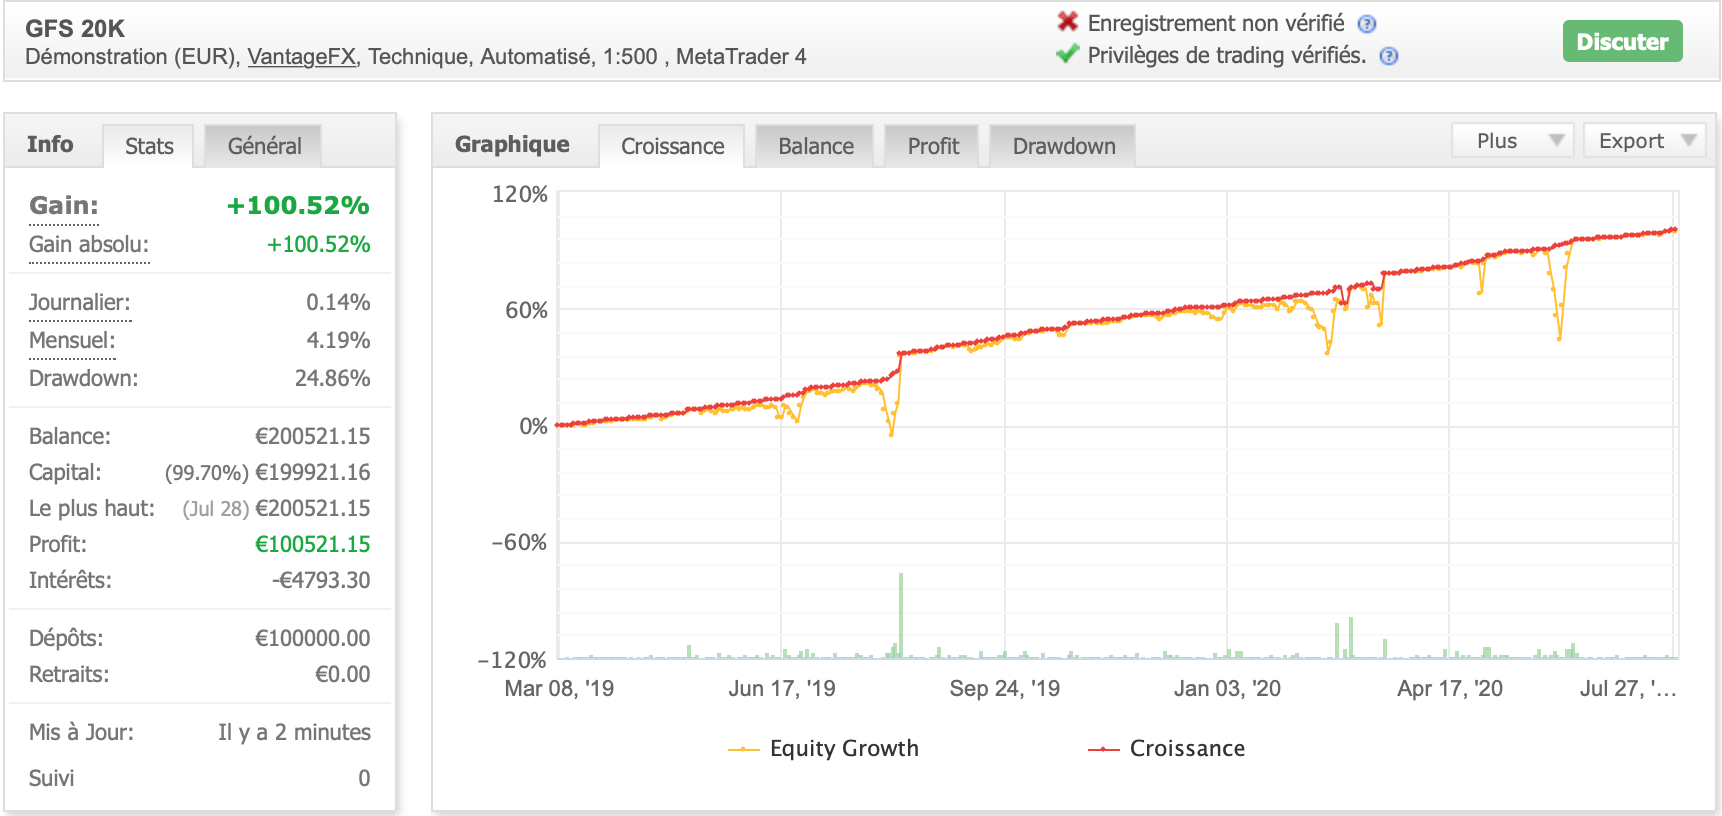Click help icon beside Enregistrement non vérifié
Image resolution: width=1722 pixels, height=816 pixels.
(x=1367, y=24)
